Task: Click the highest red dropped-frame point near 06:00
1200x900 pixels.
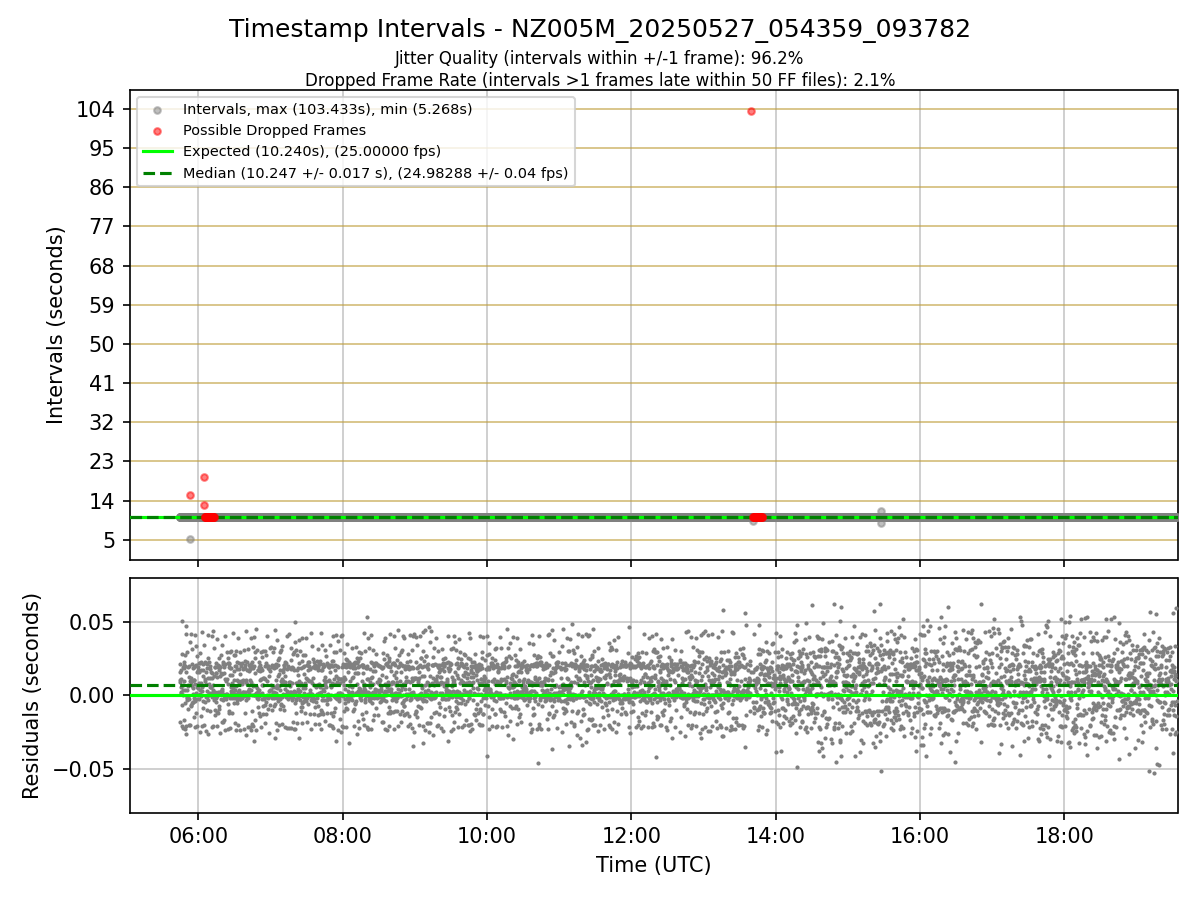Action: (204, 477)
